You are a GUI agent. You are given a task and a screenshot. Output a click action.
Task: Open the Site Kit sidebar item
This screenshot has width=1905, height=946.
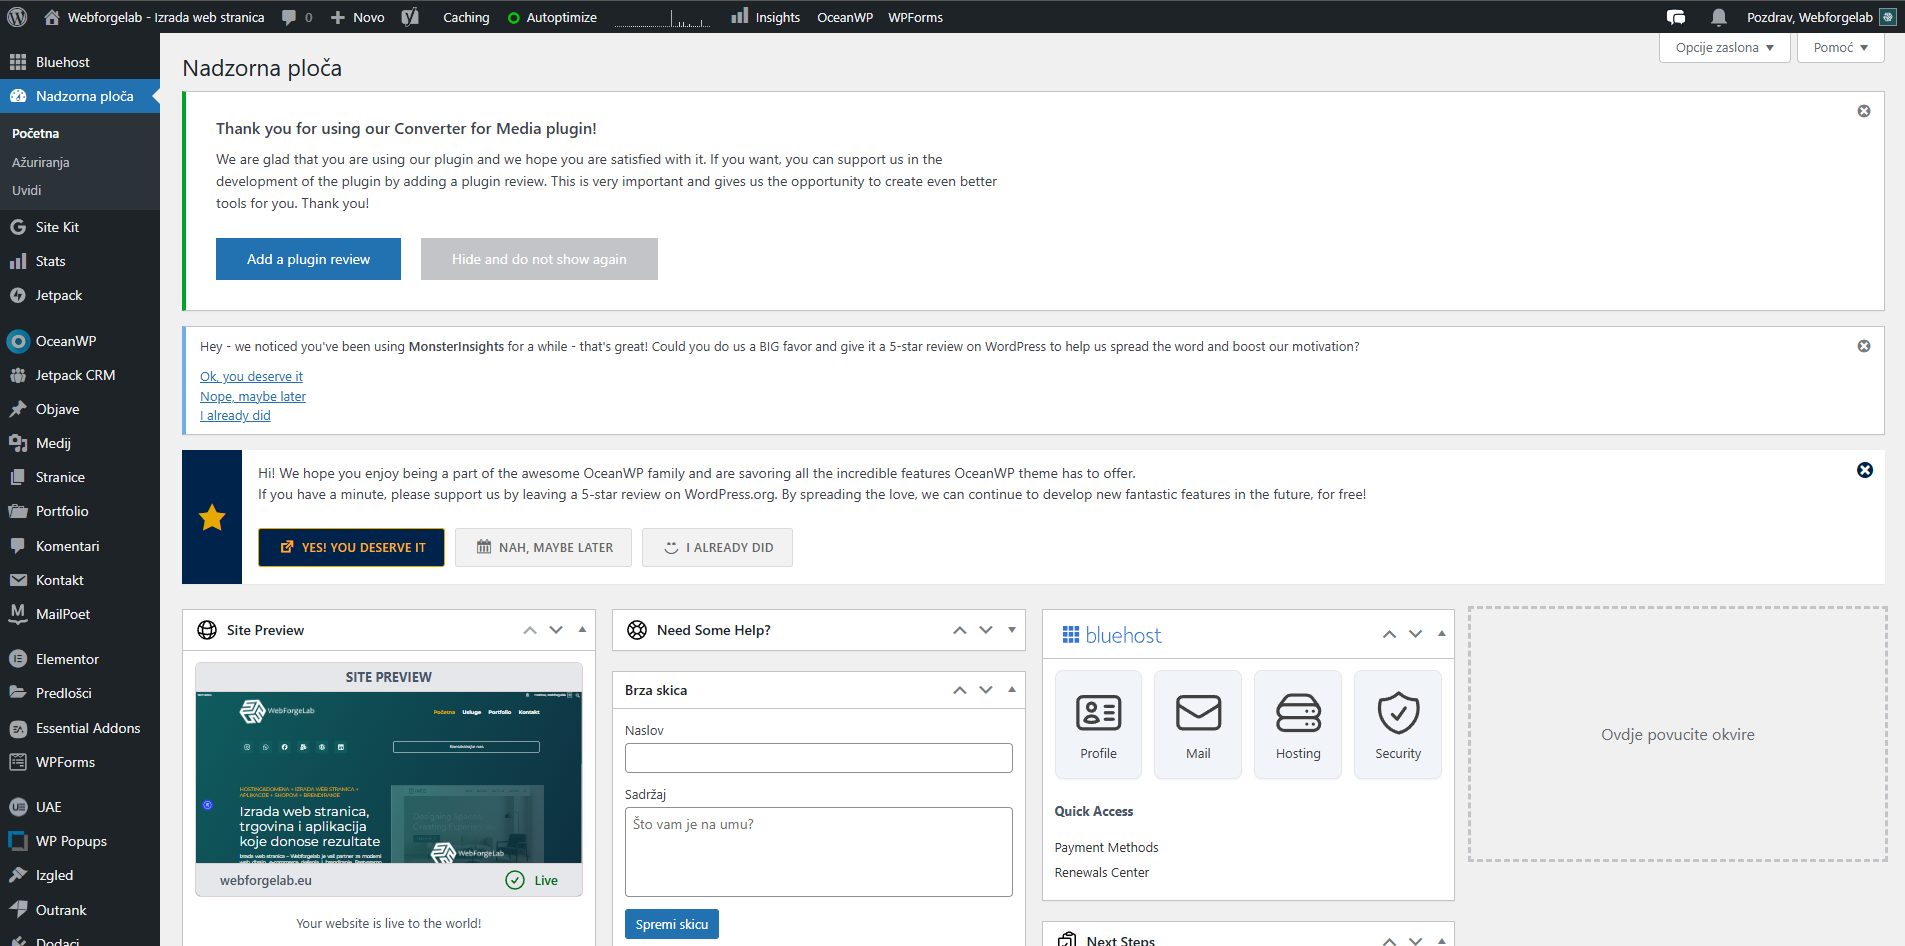56,227
